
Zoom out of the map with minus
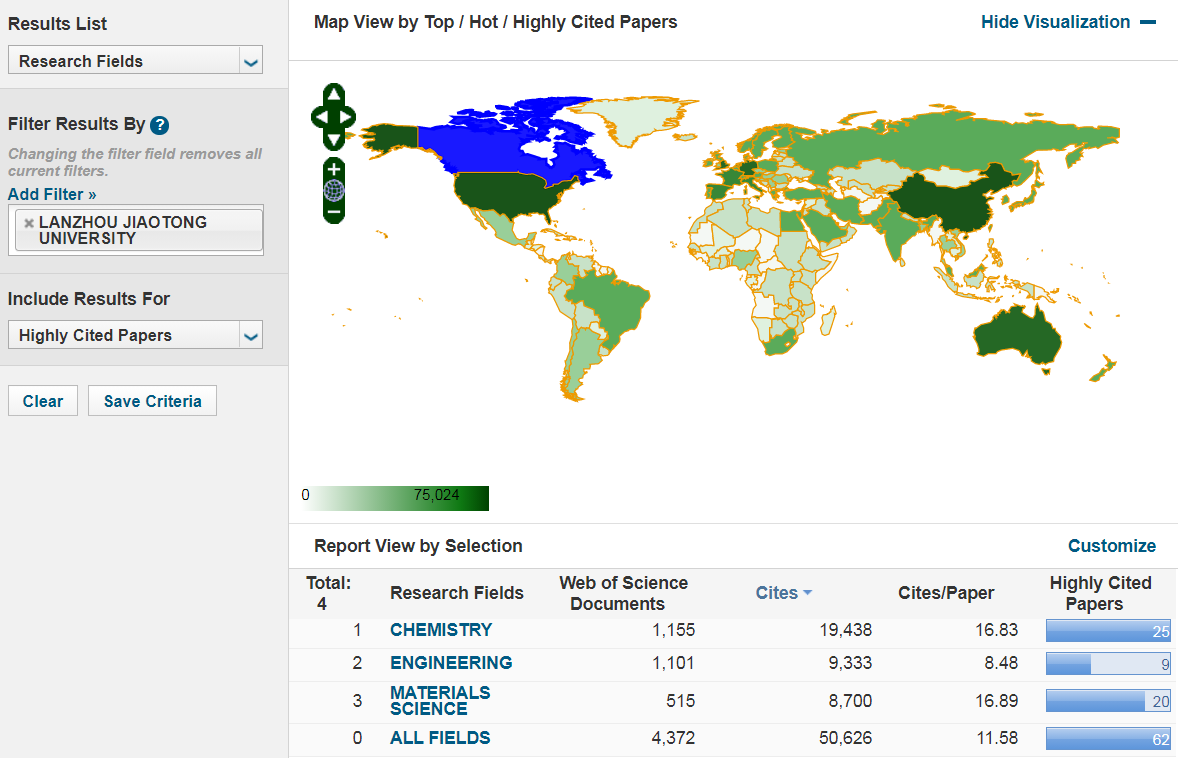coord(334,213)
